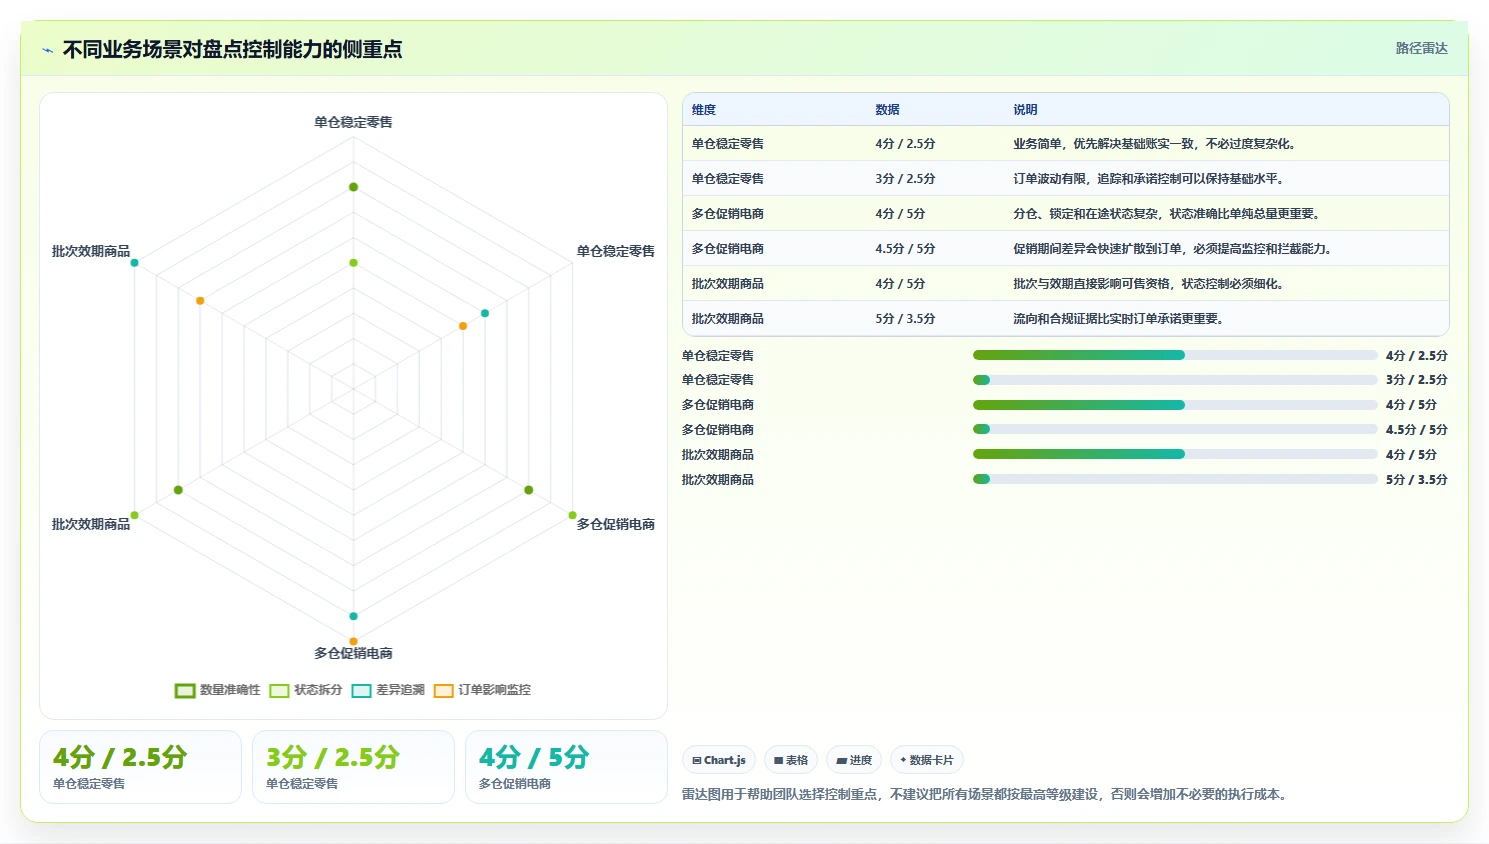Click the top radar axis label 单仓稳定零售

click(x=353, y=122)
